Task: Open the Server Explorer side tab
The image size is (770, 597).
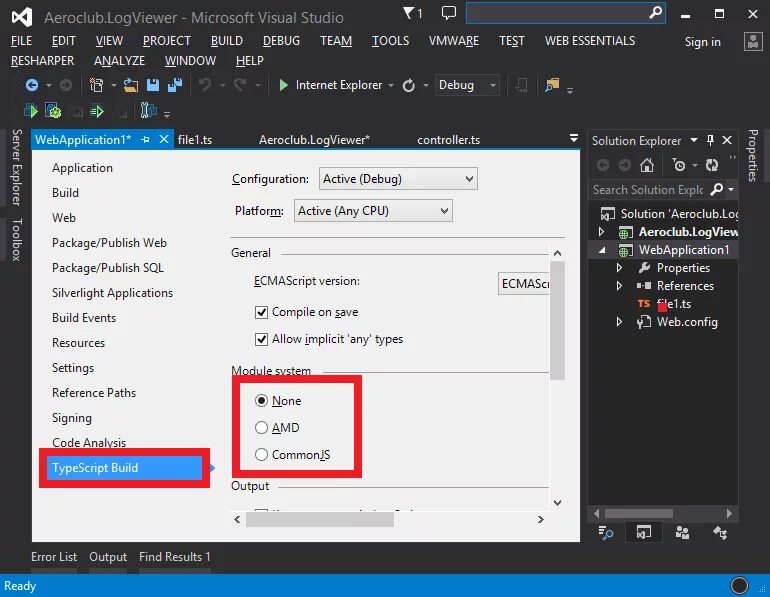Action: 17,167
